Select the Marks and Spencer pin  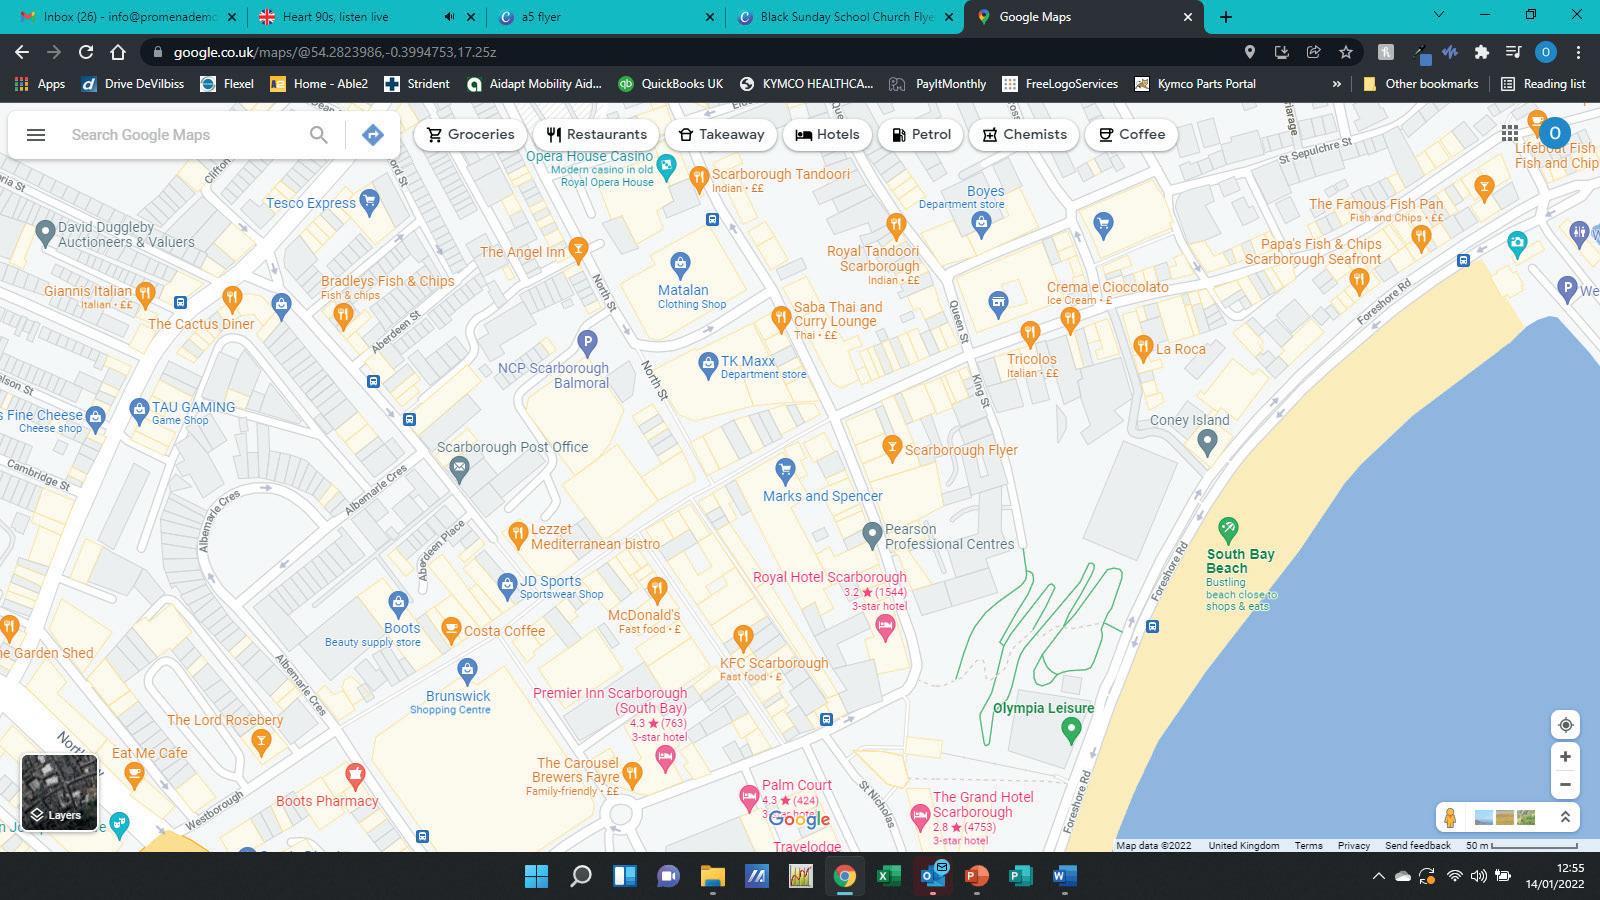pyautogui.click(x=786, y=470)
